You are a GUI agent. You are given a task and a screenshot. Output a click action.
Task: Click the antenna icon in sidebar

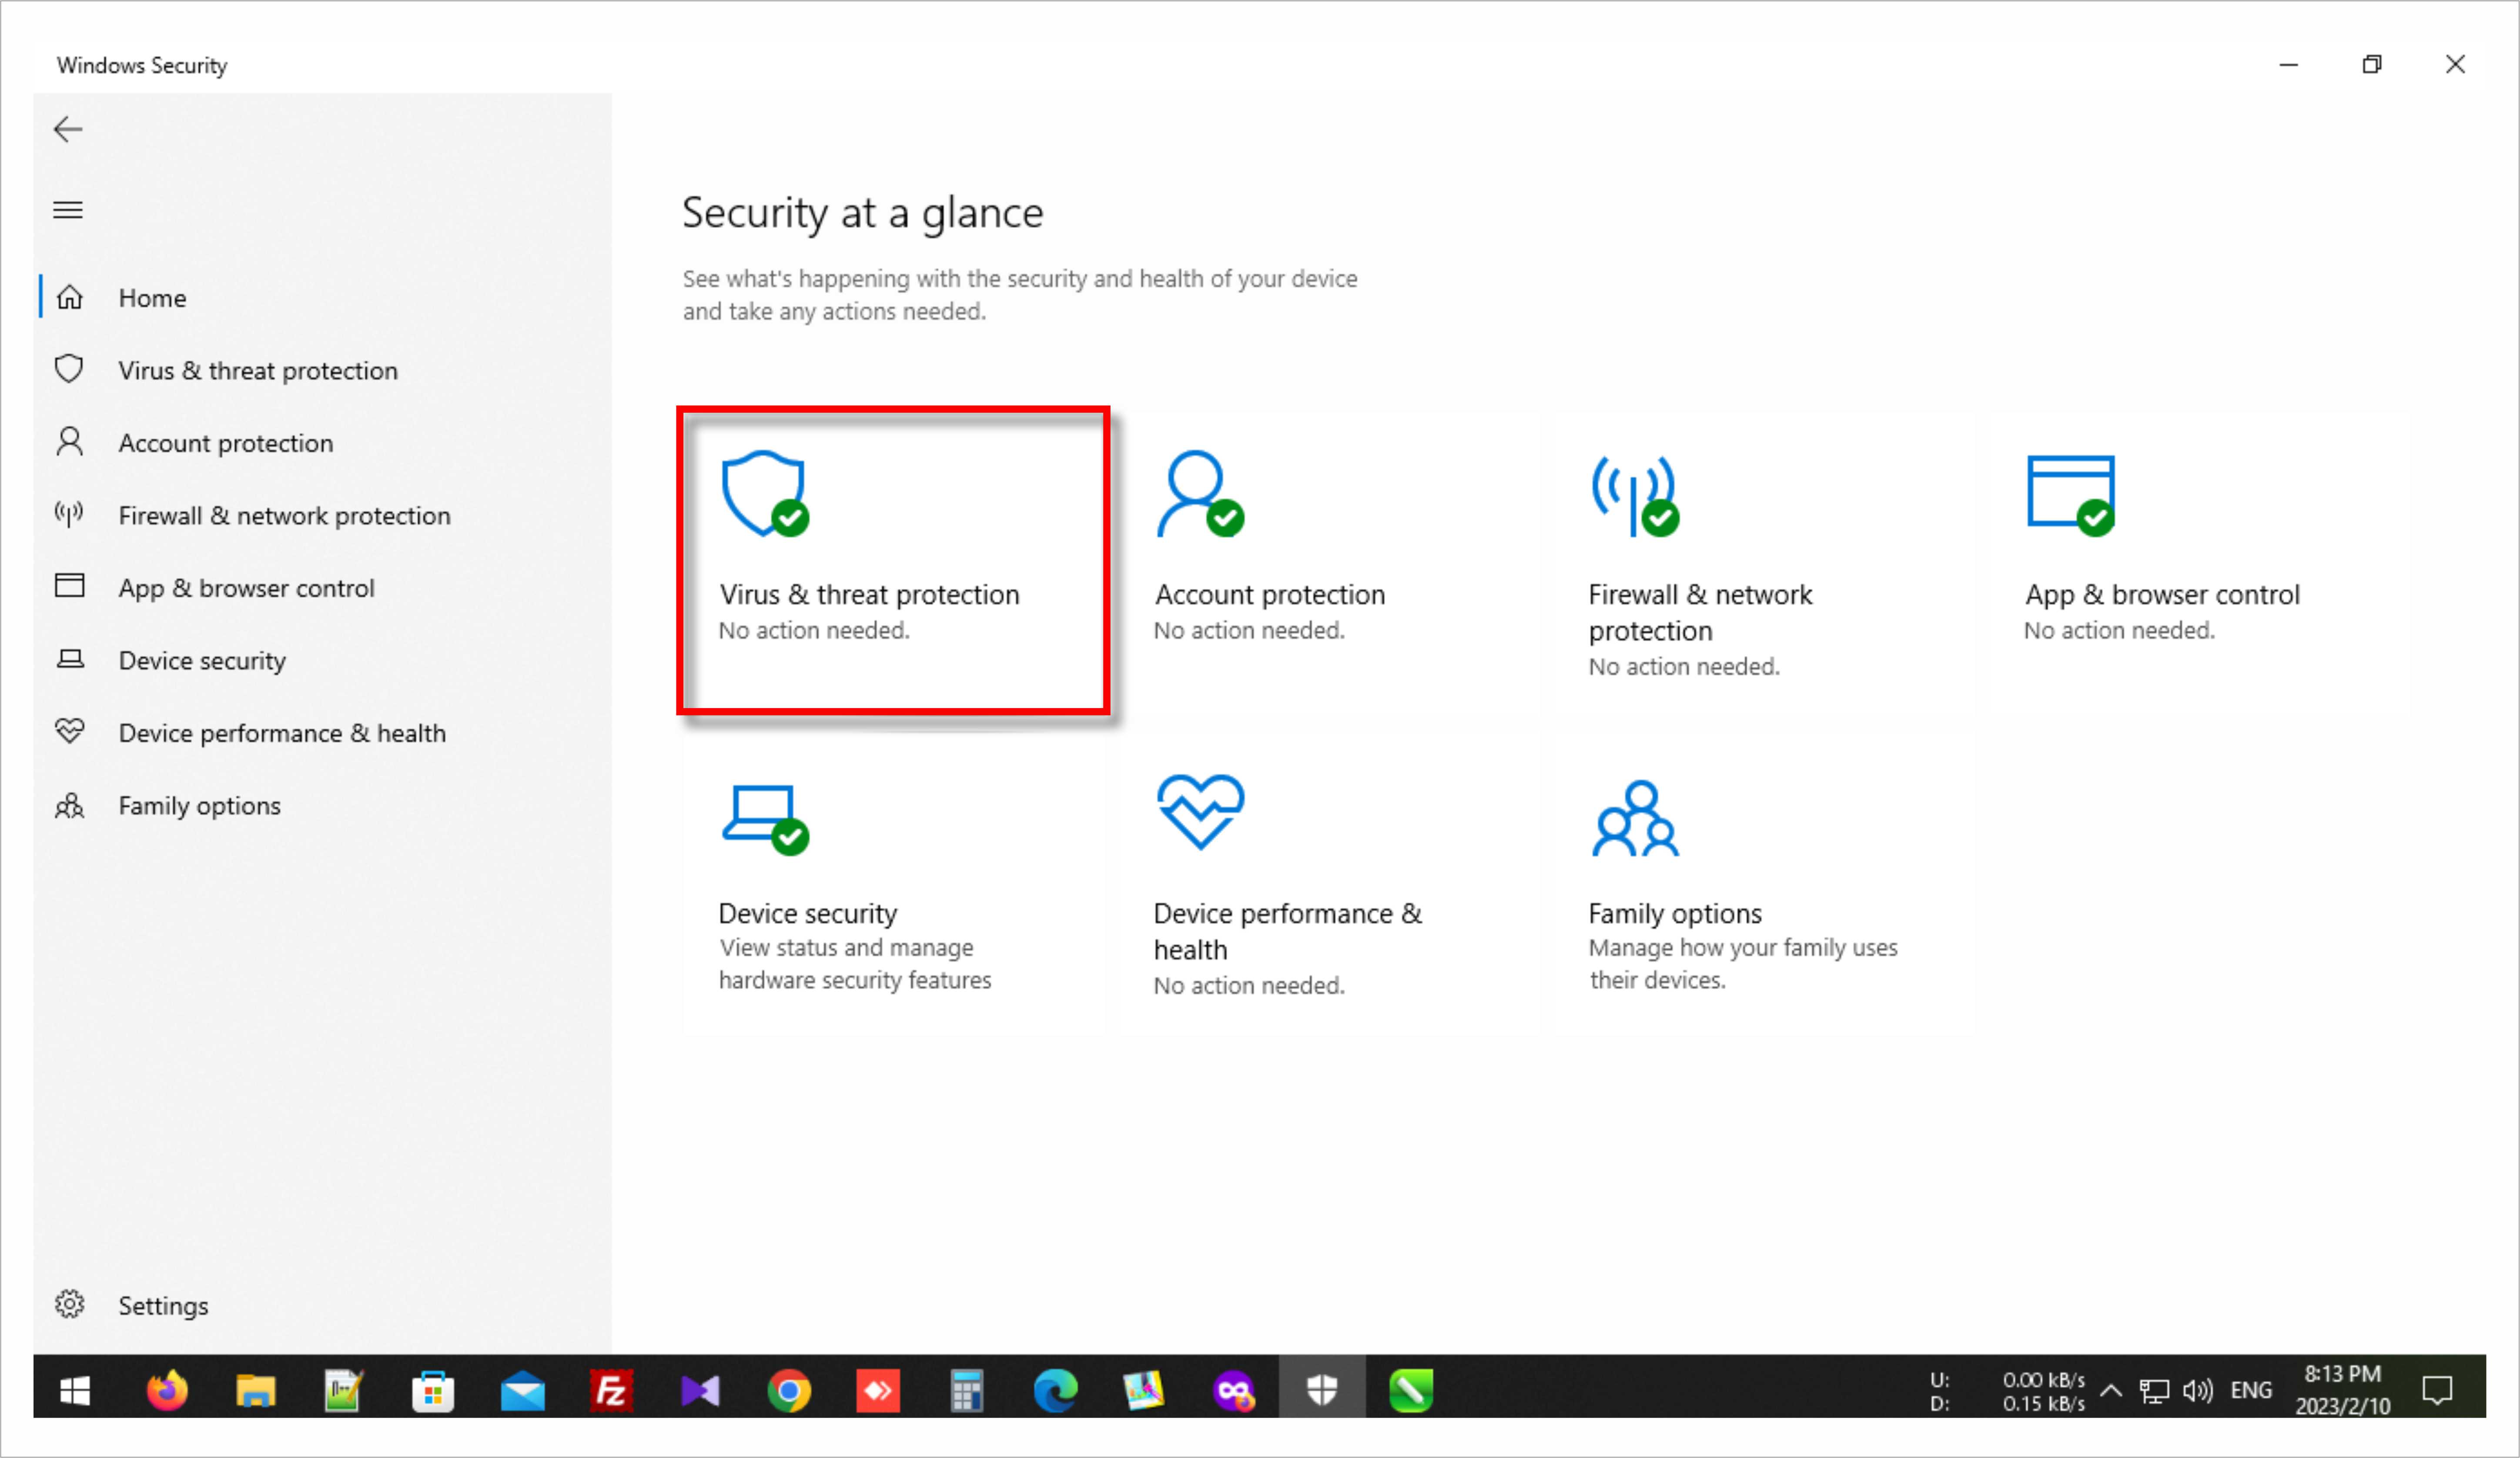(69, 514)
